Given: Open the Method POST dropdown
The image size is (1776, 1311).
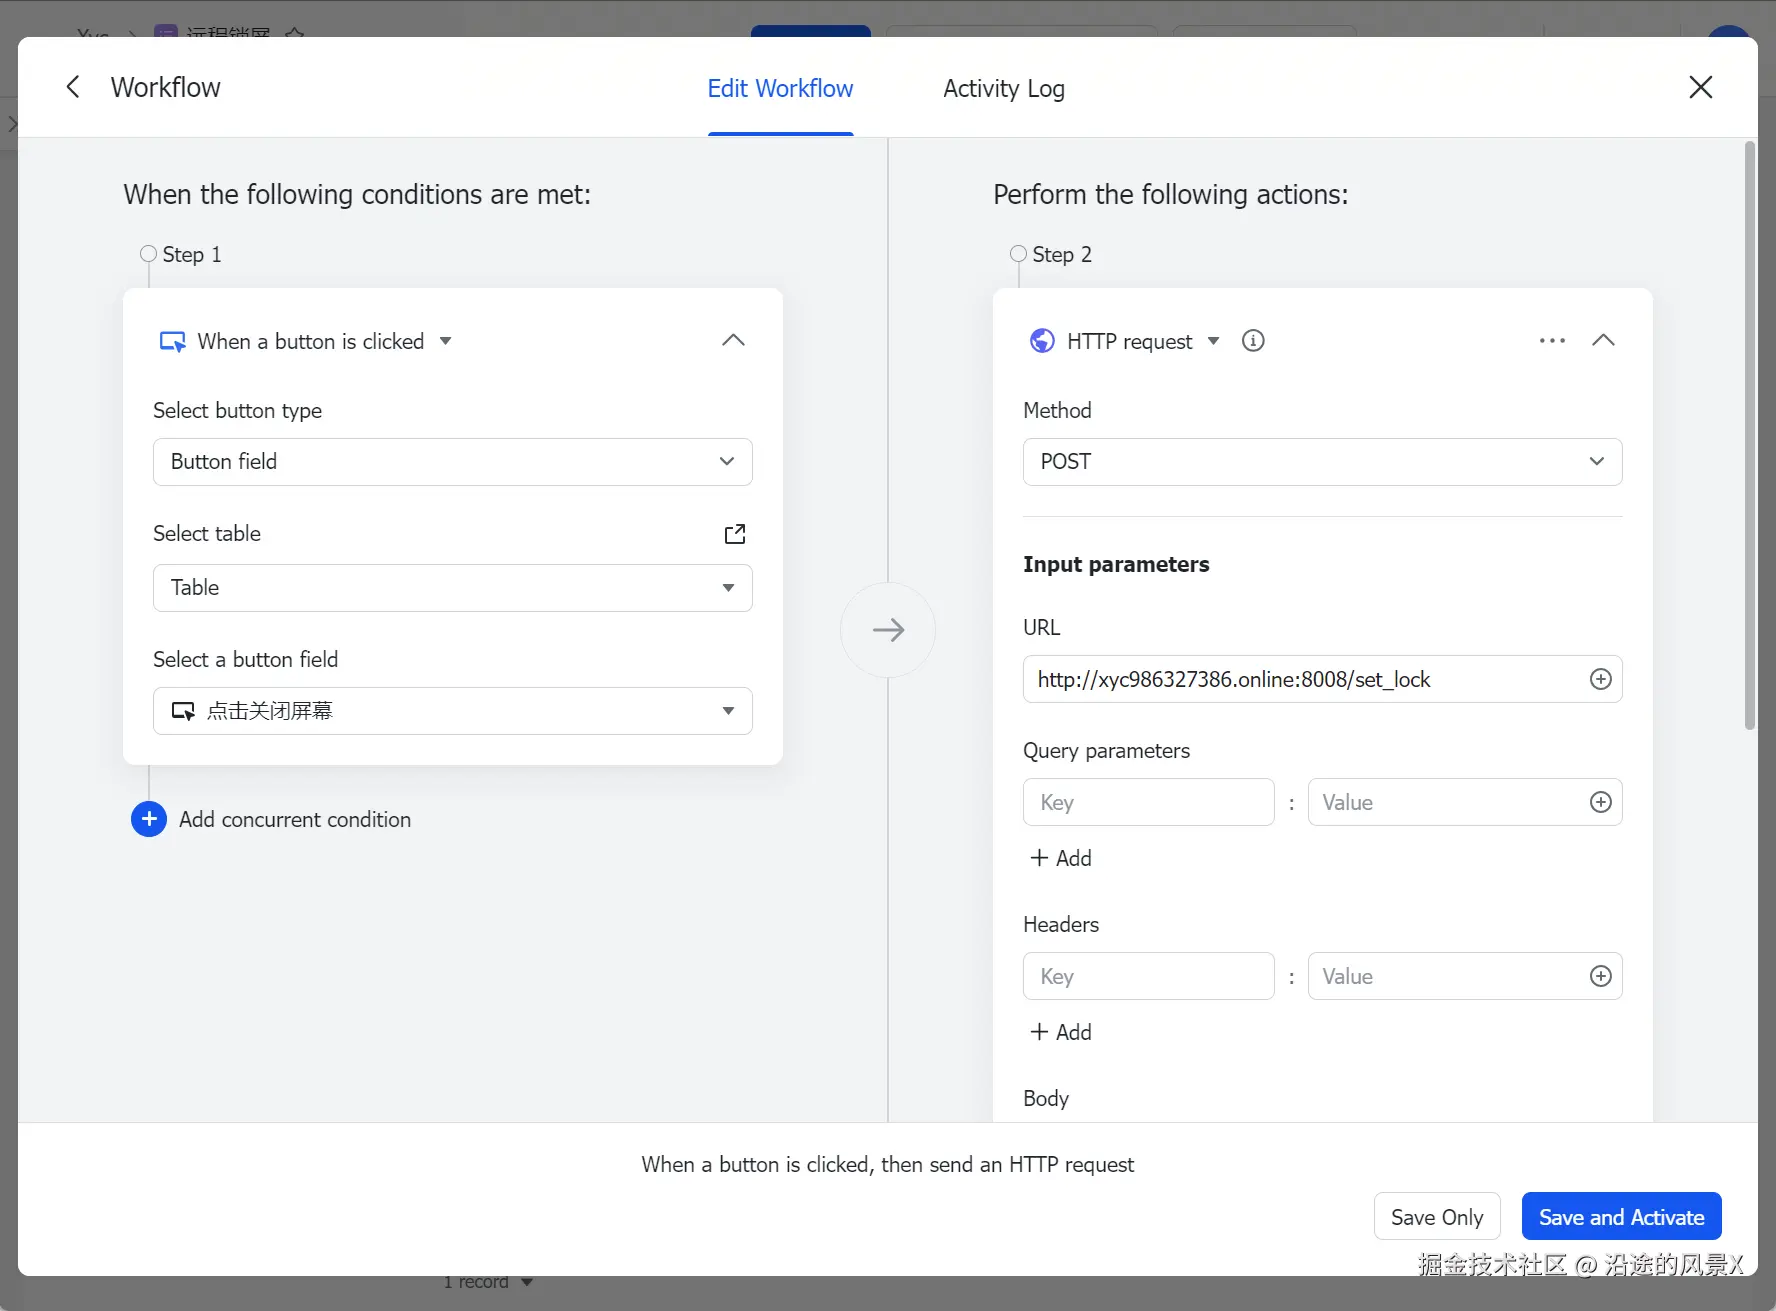Looking at the screenshot, I should click(x=1322, y=462).
